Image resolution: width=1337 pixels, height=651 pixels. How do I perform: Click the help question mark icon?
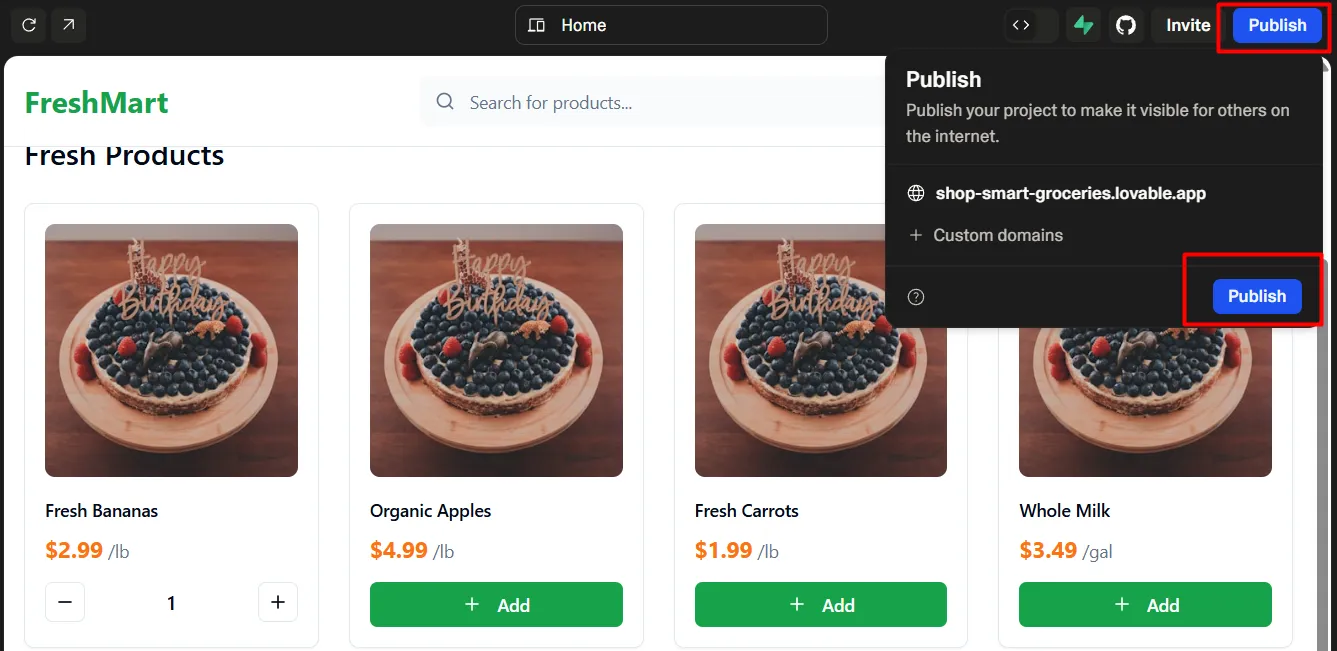coord(915,297)
